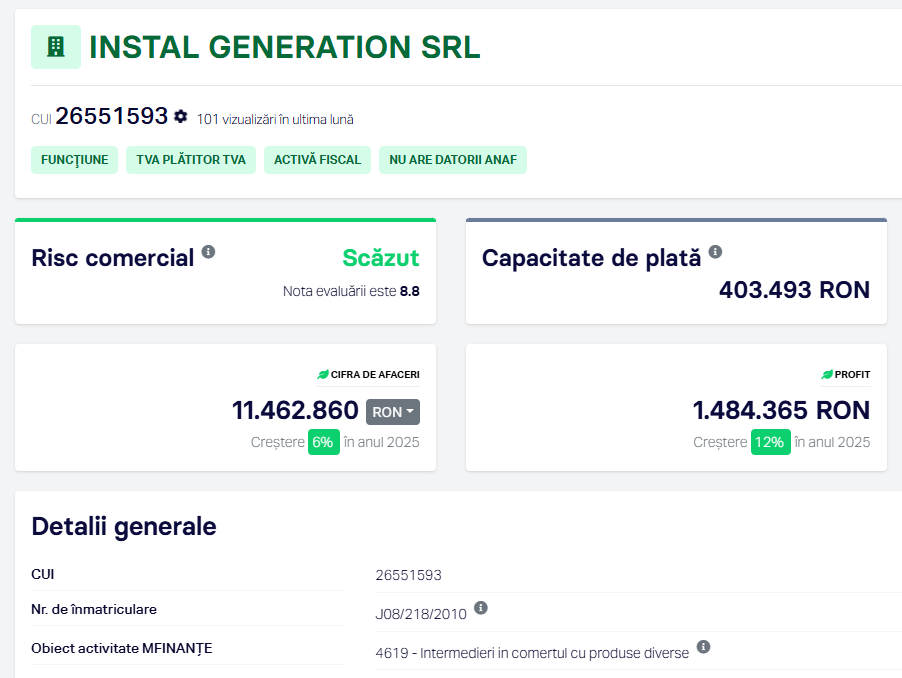Screen dimensions: 902x678
Task: Click the NU ARE DATORII ANAF badge
Action: click(x=453, y=160)
